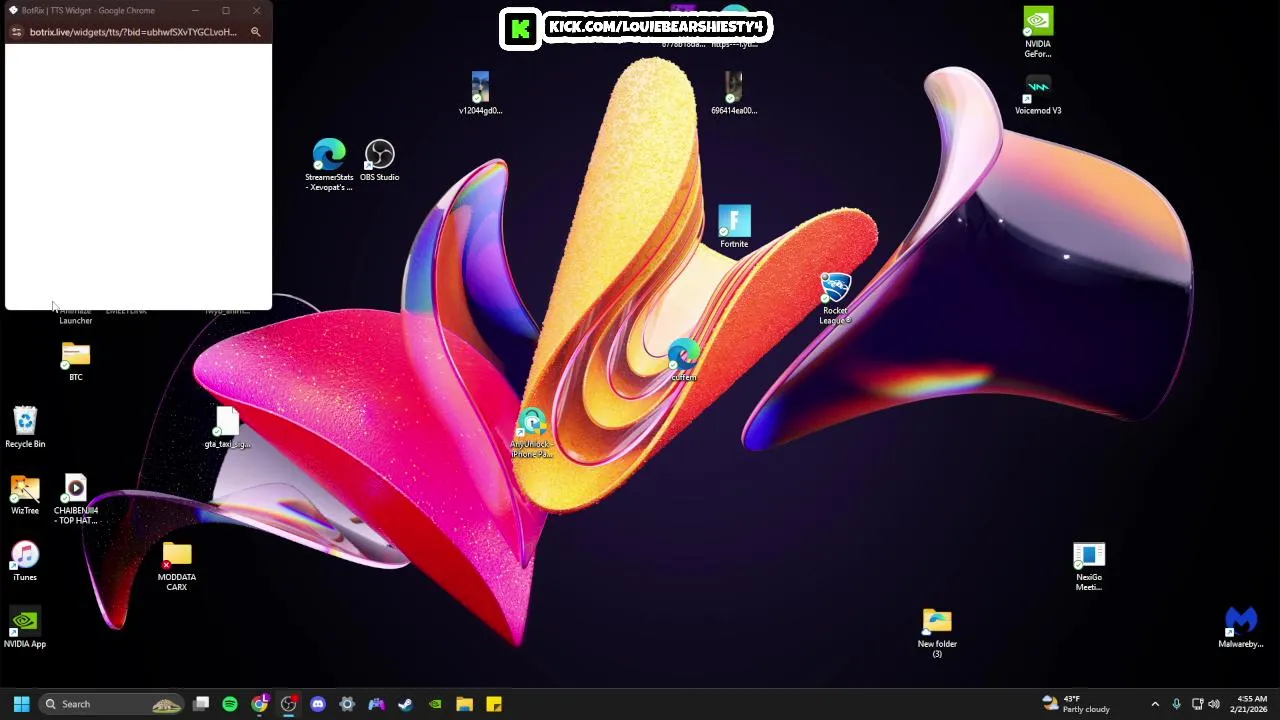Open the AnyUnlock iPhone shortcut
Image resolution: width=1280 pixels, height=720 pixels.
pos(531,433)
